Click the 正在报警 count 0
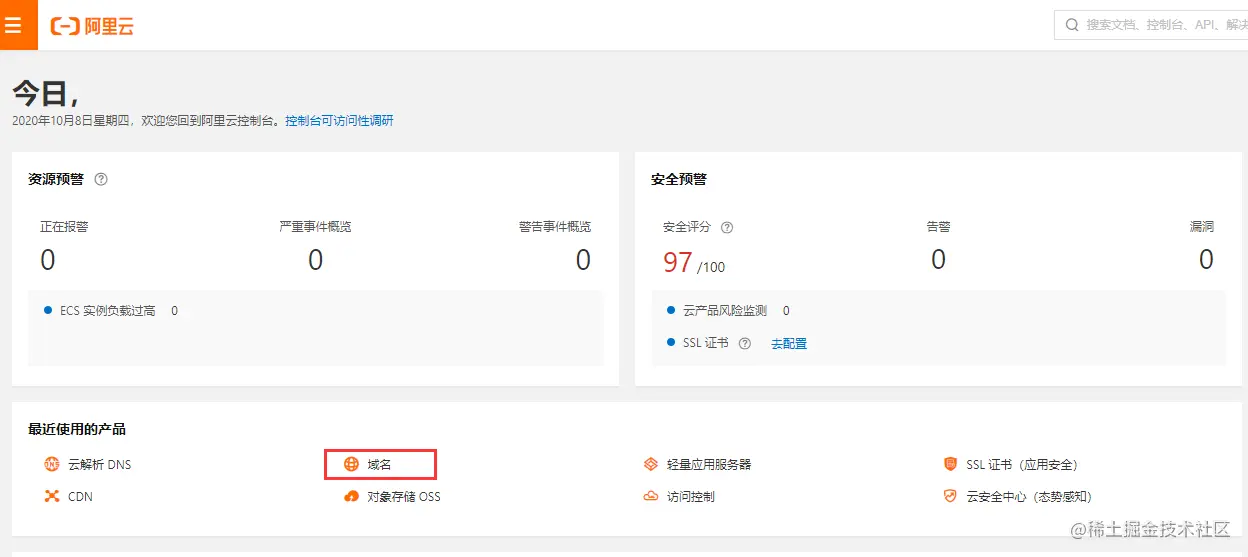Viewport: 1248px width, 557px height. click(x=48, y=260)
